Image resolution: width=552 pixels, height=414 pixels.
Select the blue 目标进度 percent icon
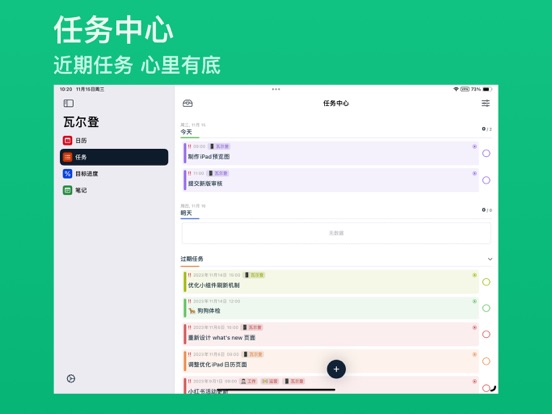pos(68,174)
